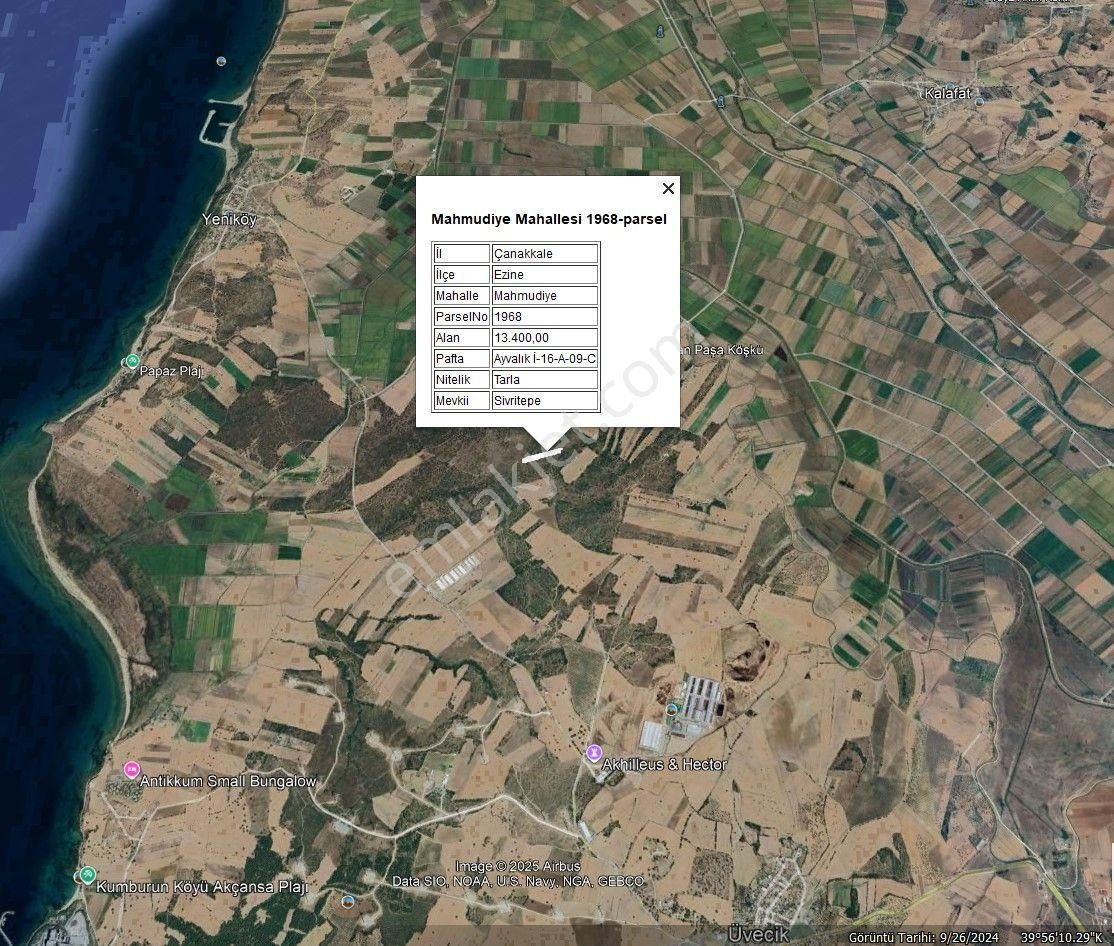The width and height of the screenshot is (1114, 946).
Task: Click the Yeniköy village label
Action: (x=229, y=219)
